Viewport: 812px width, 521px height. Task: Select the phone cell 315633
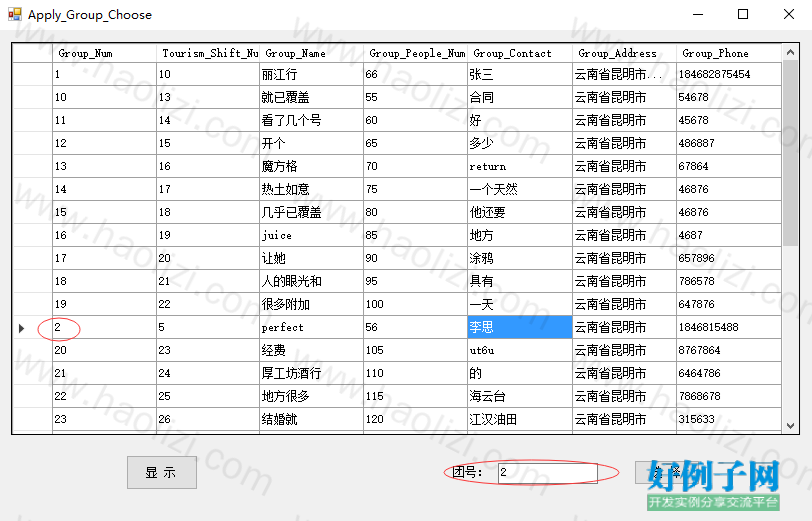click(729, 419)
